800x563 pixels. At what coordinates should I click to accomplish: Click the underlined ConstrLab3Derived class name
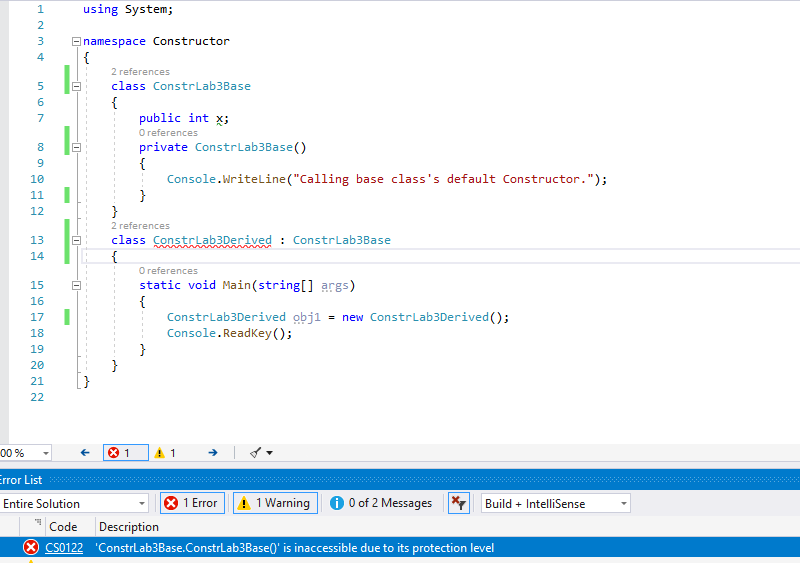(x=212, y=240)
